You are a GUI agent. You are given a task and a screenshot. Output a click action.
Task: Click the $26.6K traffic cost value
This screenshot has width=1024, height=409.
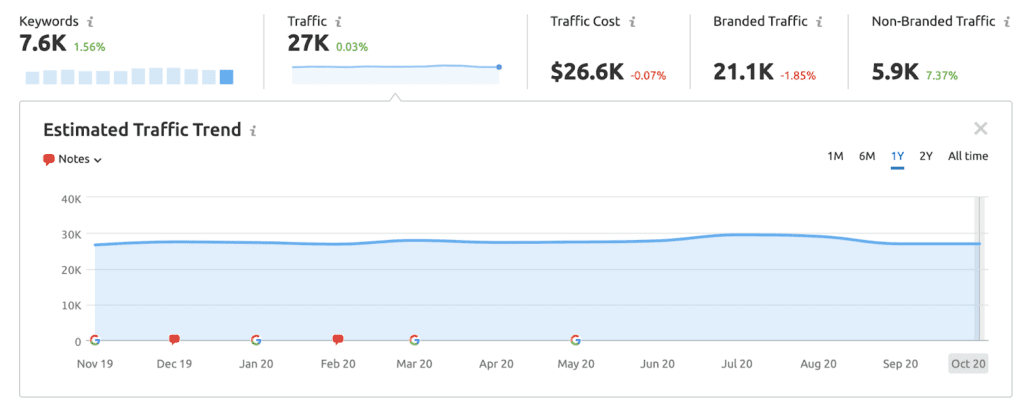(x=587, y=73)
